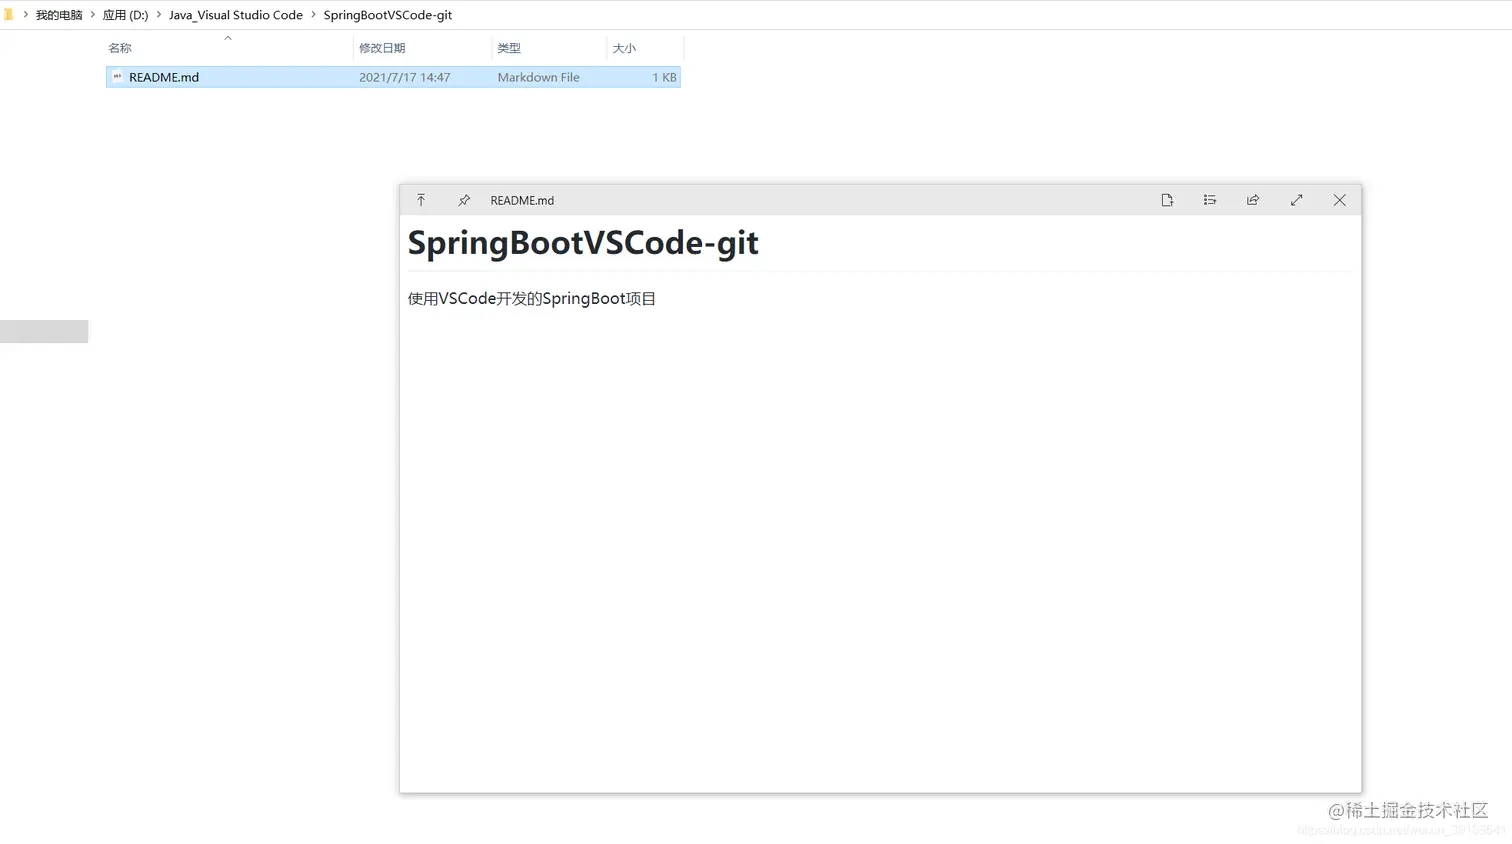Click SpringBootVSCode-git breadcrumb folder
Image resolution: width=1512 pixels, height=844 pixels.
(388, 15)
